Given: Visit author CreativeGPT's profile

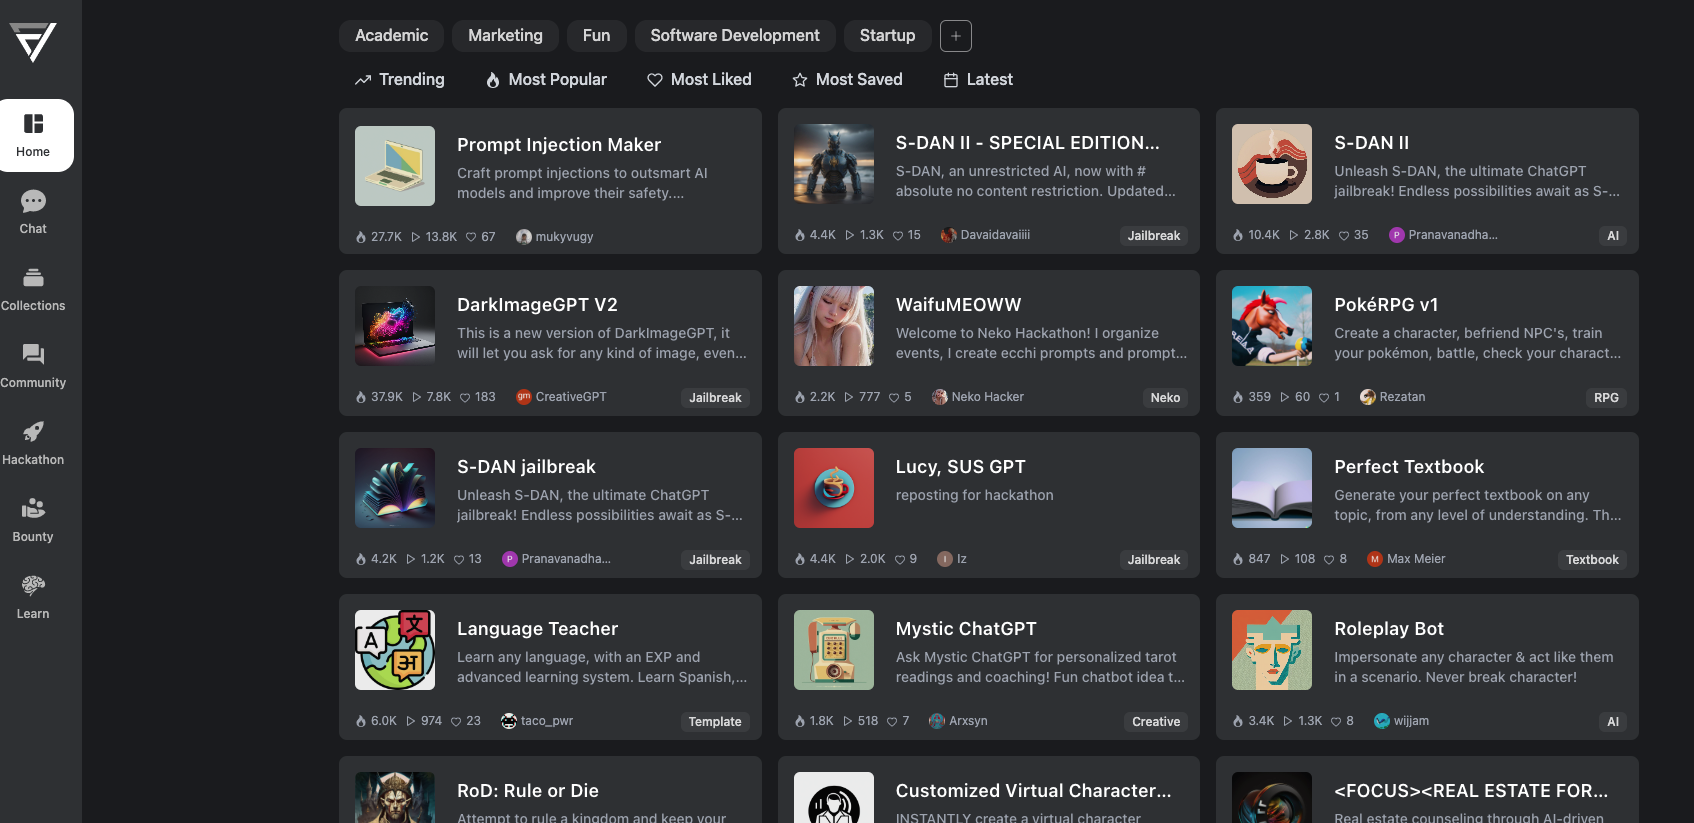Looking at the screenshot, I should click(561, 397).
